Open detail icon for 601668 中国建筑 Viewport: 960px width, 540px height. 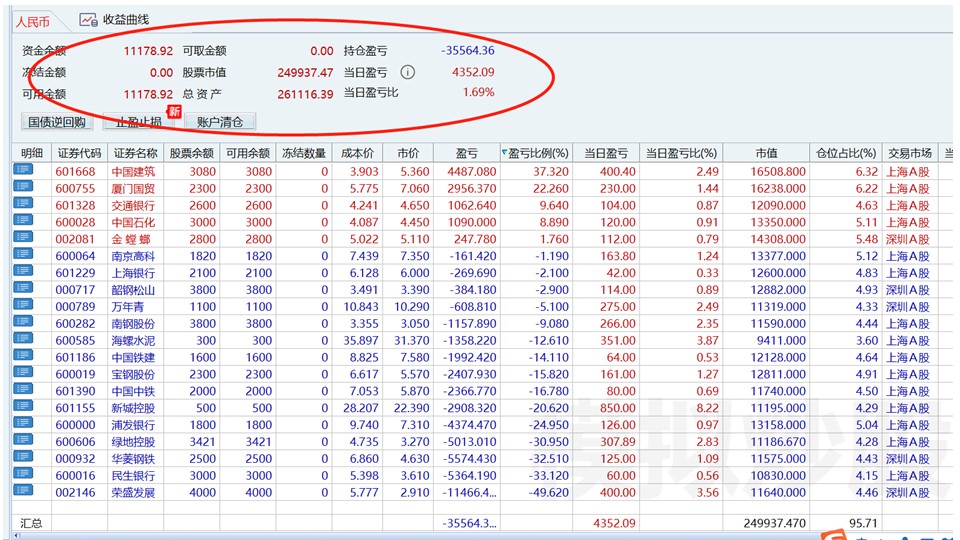[23, 170]
